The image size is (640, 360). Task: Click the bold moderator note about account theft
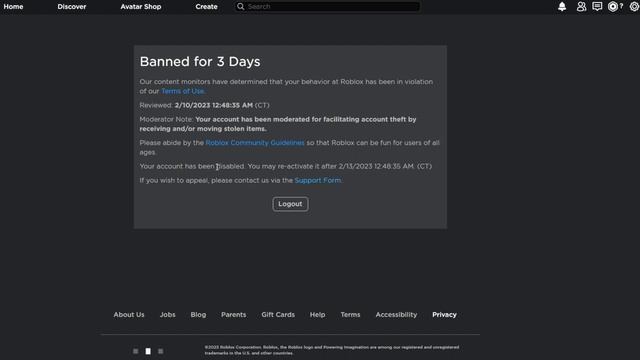[278, 124]
